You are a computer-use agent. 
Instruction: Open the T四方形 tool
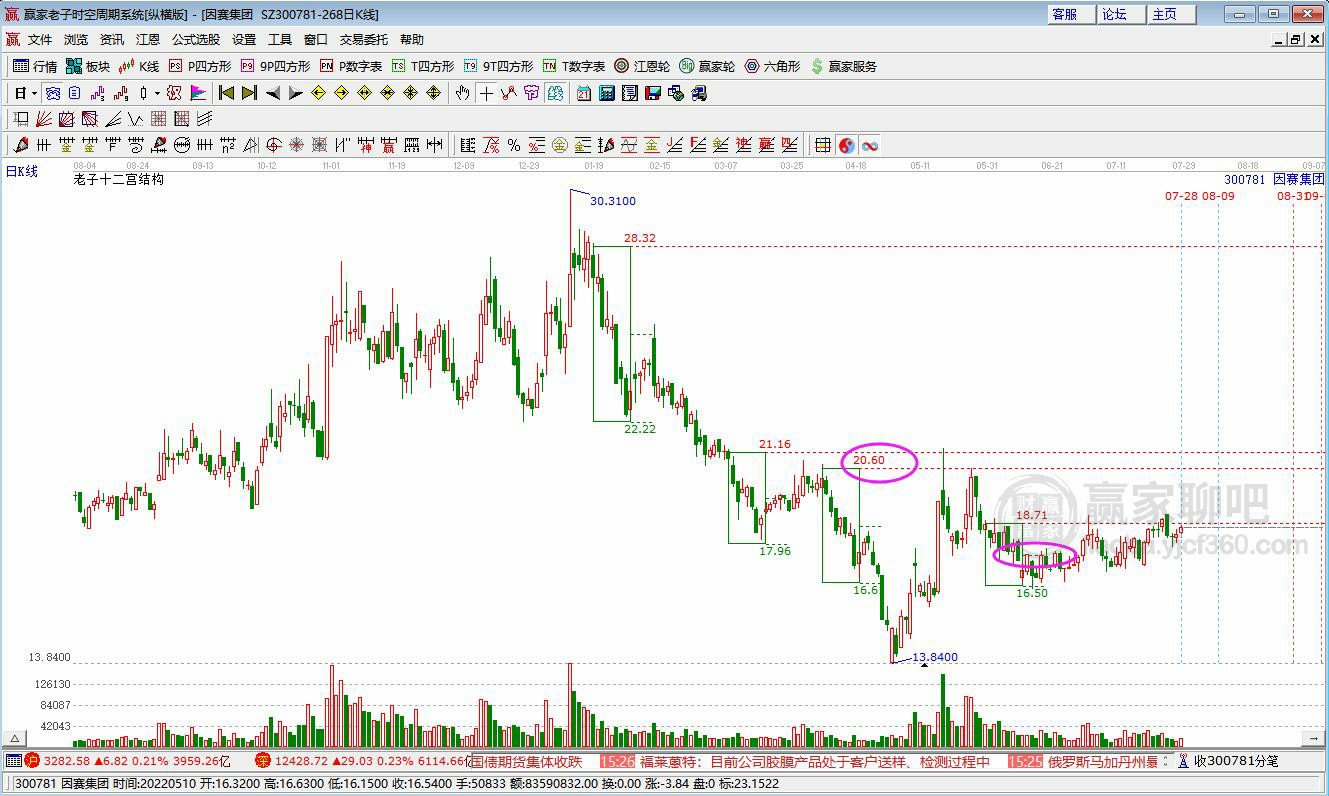coord(423,66)
